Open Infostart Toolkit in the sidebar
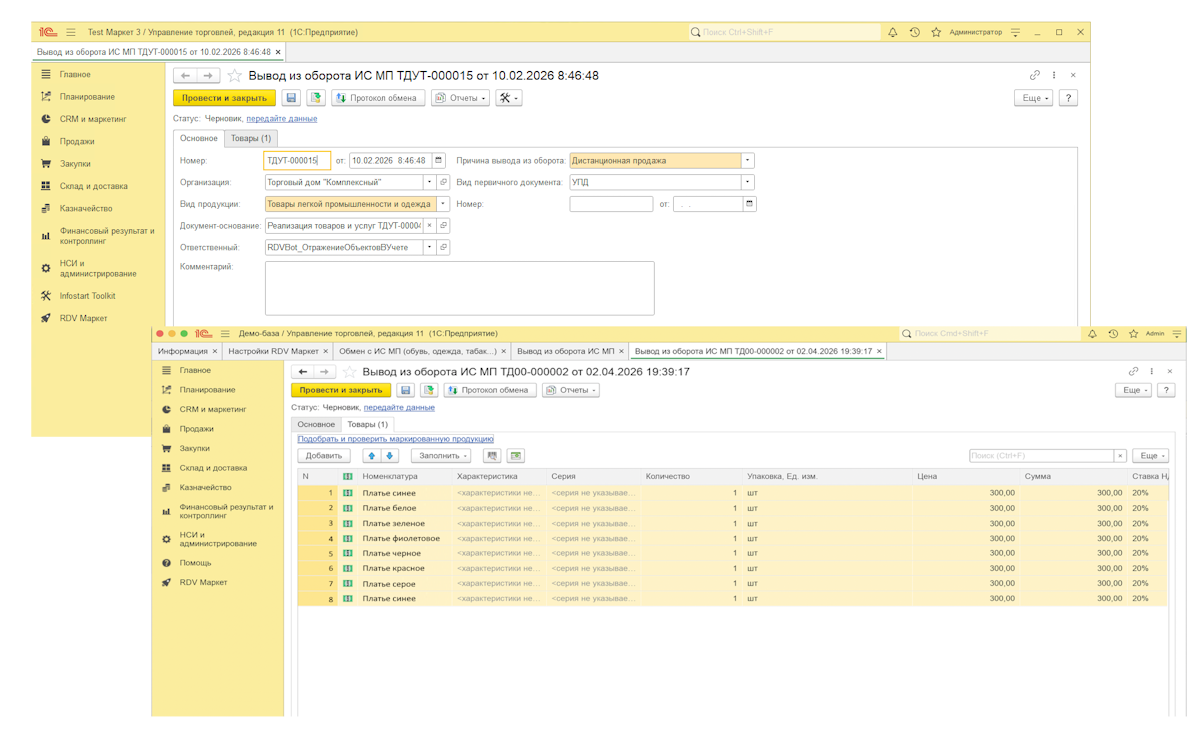1200x749 pixels. coord(87,296)
